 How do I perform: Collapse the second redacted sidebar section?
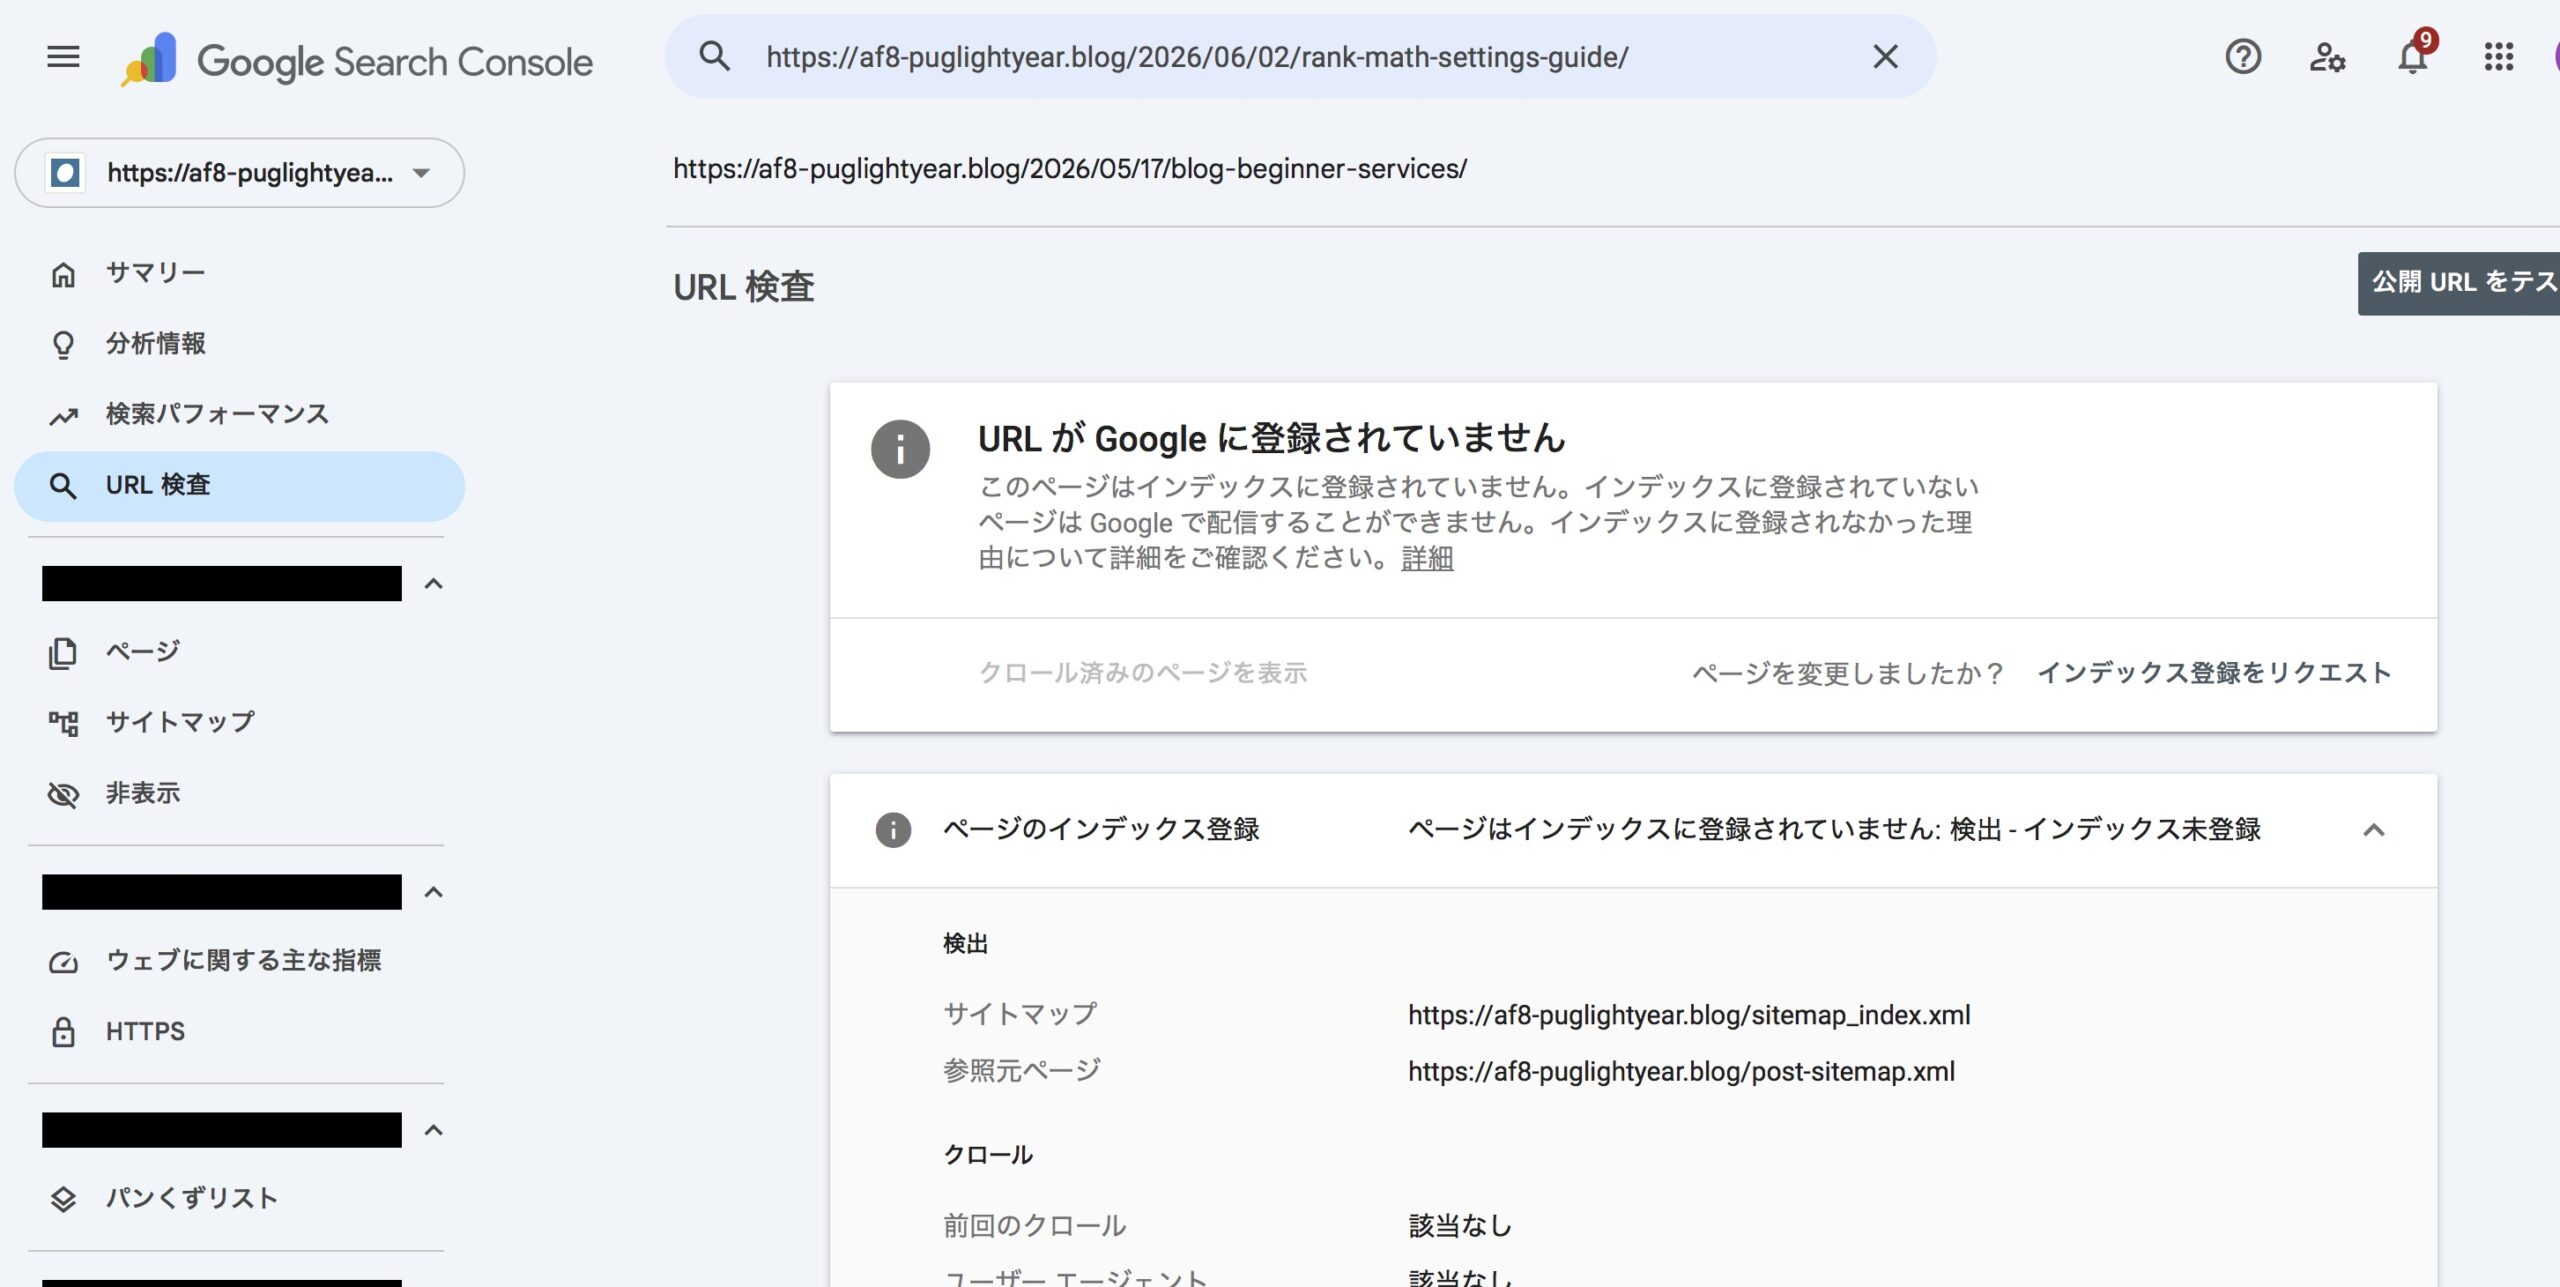click(x=433, y=892)
